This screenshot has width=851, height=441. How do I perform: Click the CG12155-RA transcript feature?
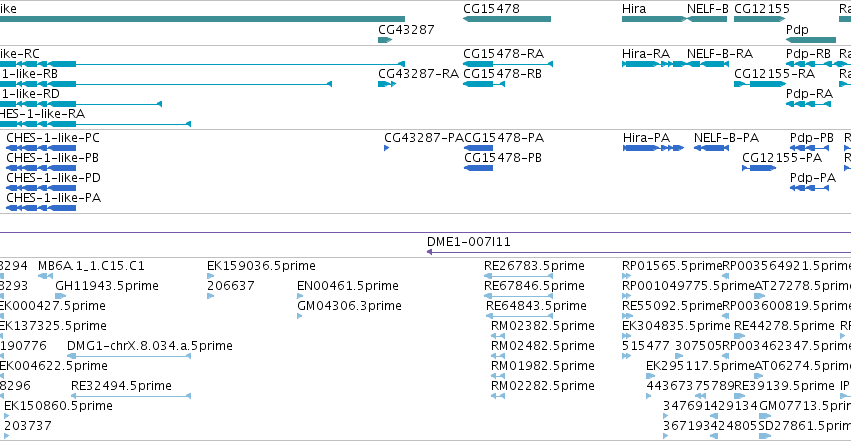click(760, 84)
